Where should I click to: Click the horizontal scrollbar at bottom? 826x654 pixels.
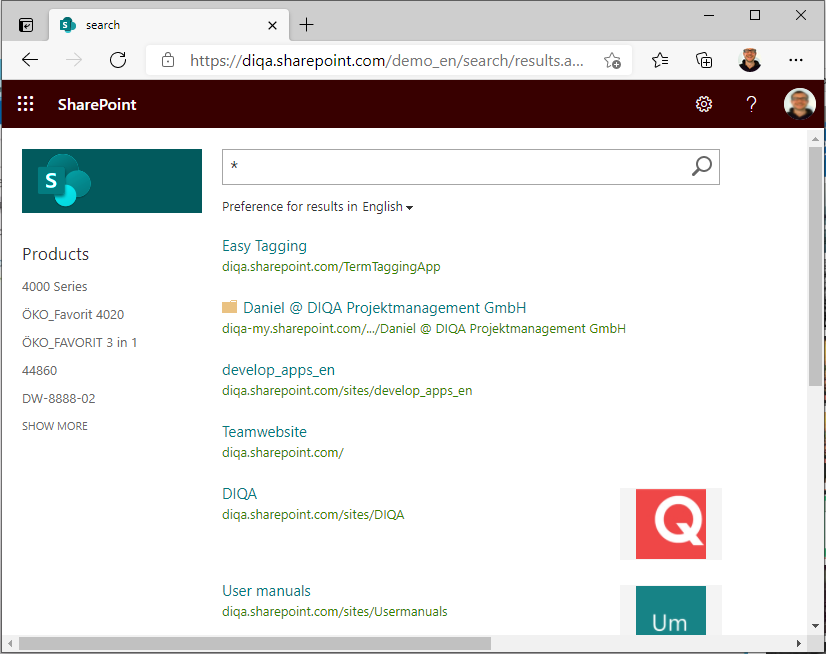pos(250,643)
